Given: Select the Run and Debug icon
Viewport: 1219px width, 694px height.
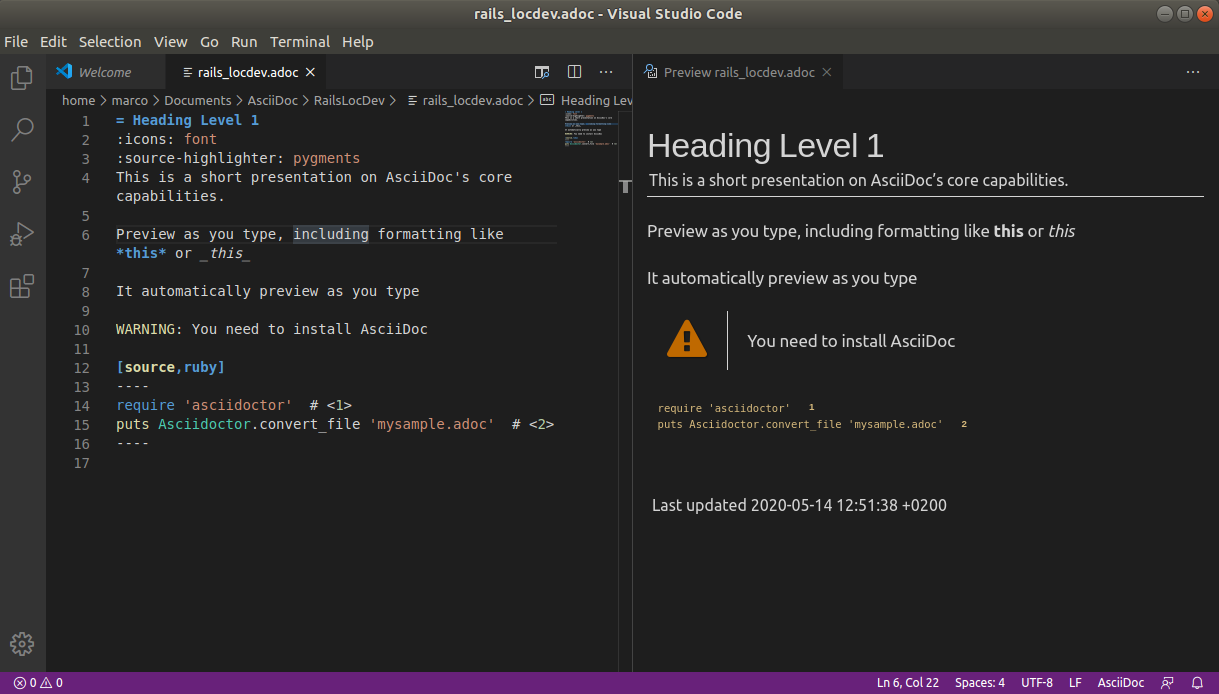Looking at the screenshot, I should pos(21,233).
